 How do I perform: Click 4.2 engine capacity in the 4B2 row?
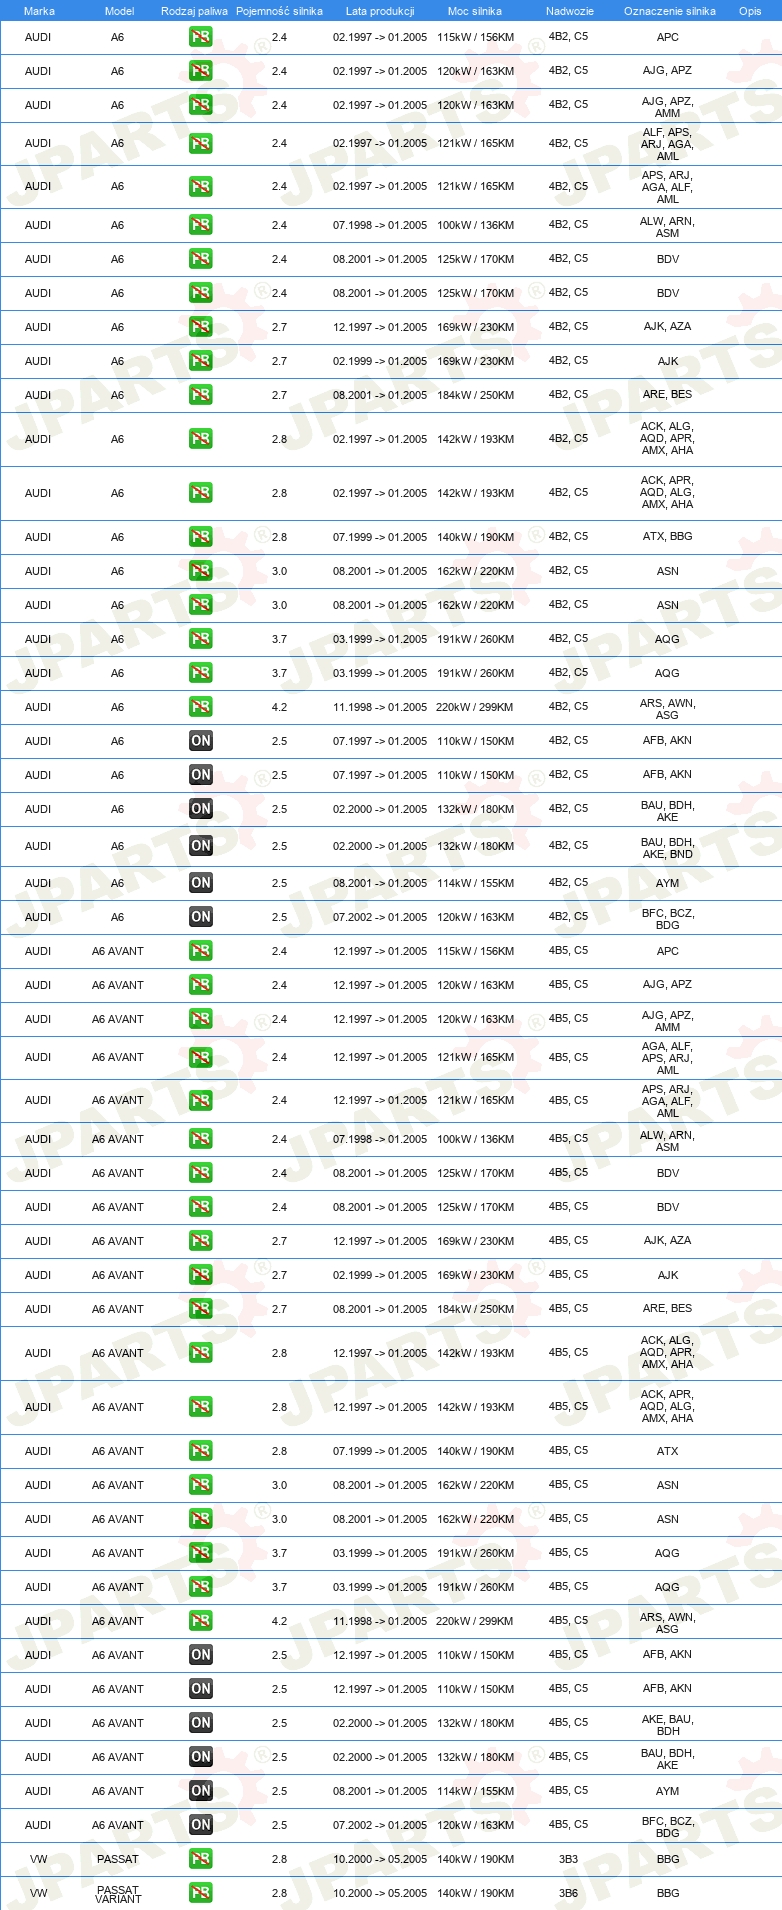[279, 707]
